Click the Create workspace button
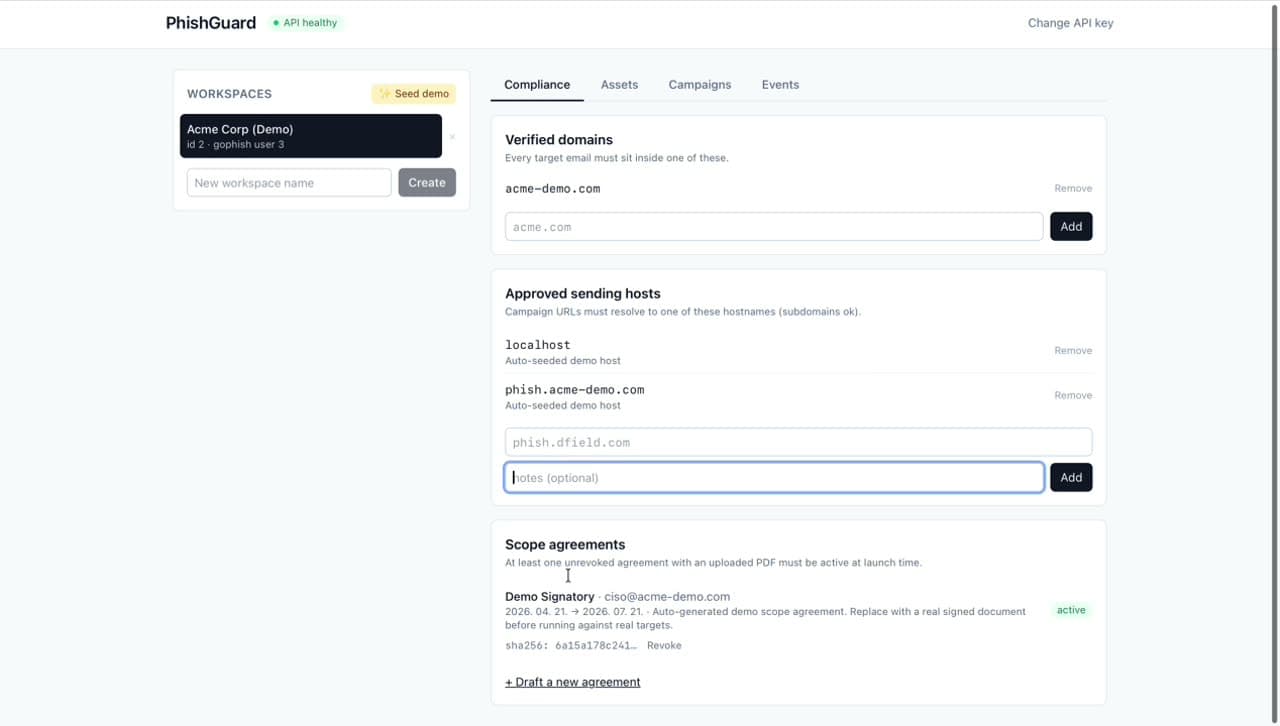This screenshot has width=1280, height=726. (x=427, y=183)
